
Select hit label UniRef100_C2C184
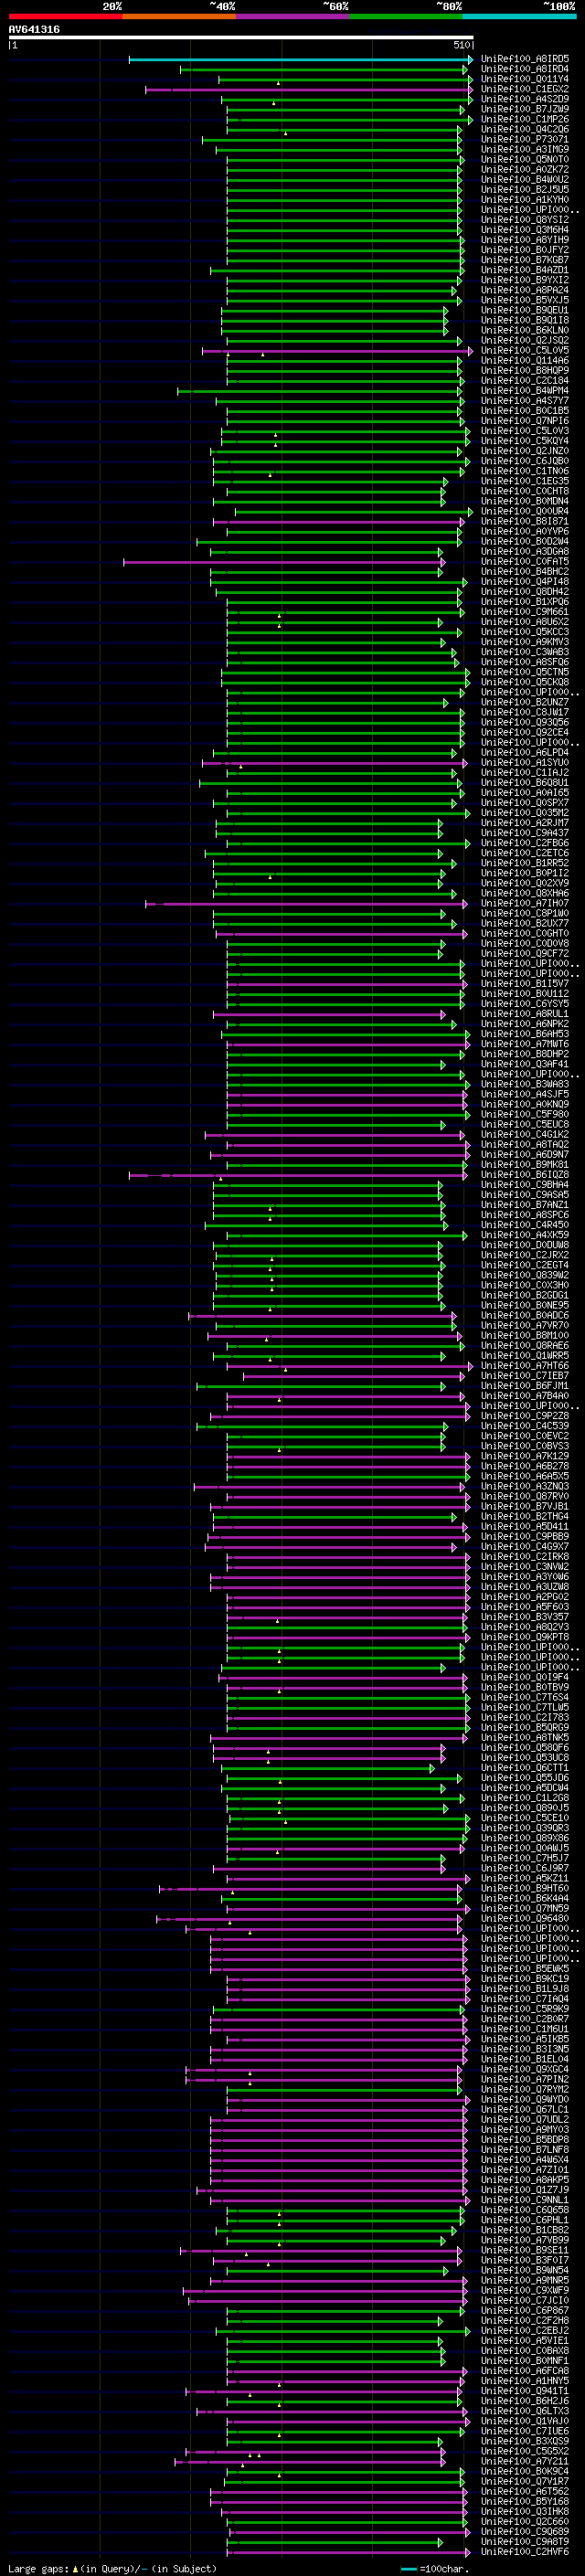click(x=525, y=381)
